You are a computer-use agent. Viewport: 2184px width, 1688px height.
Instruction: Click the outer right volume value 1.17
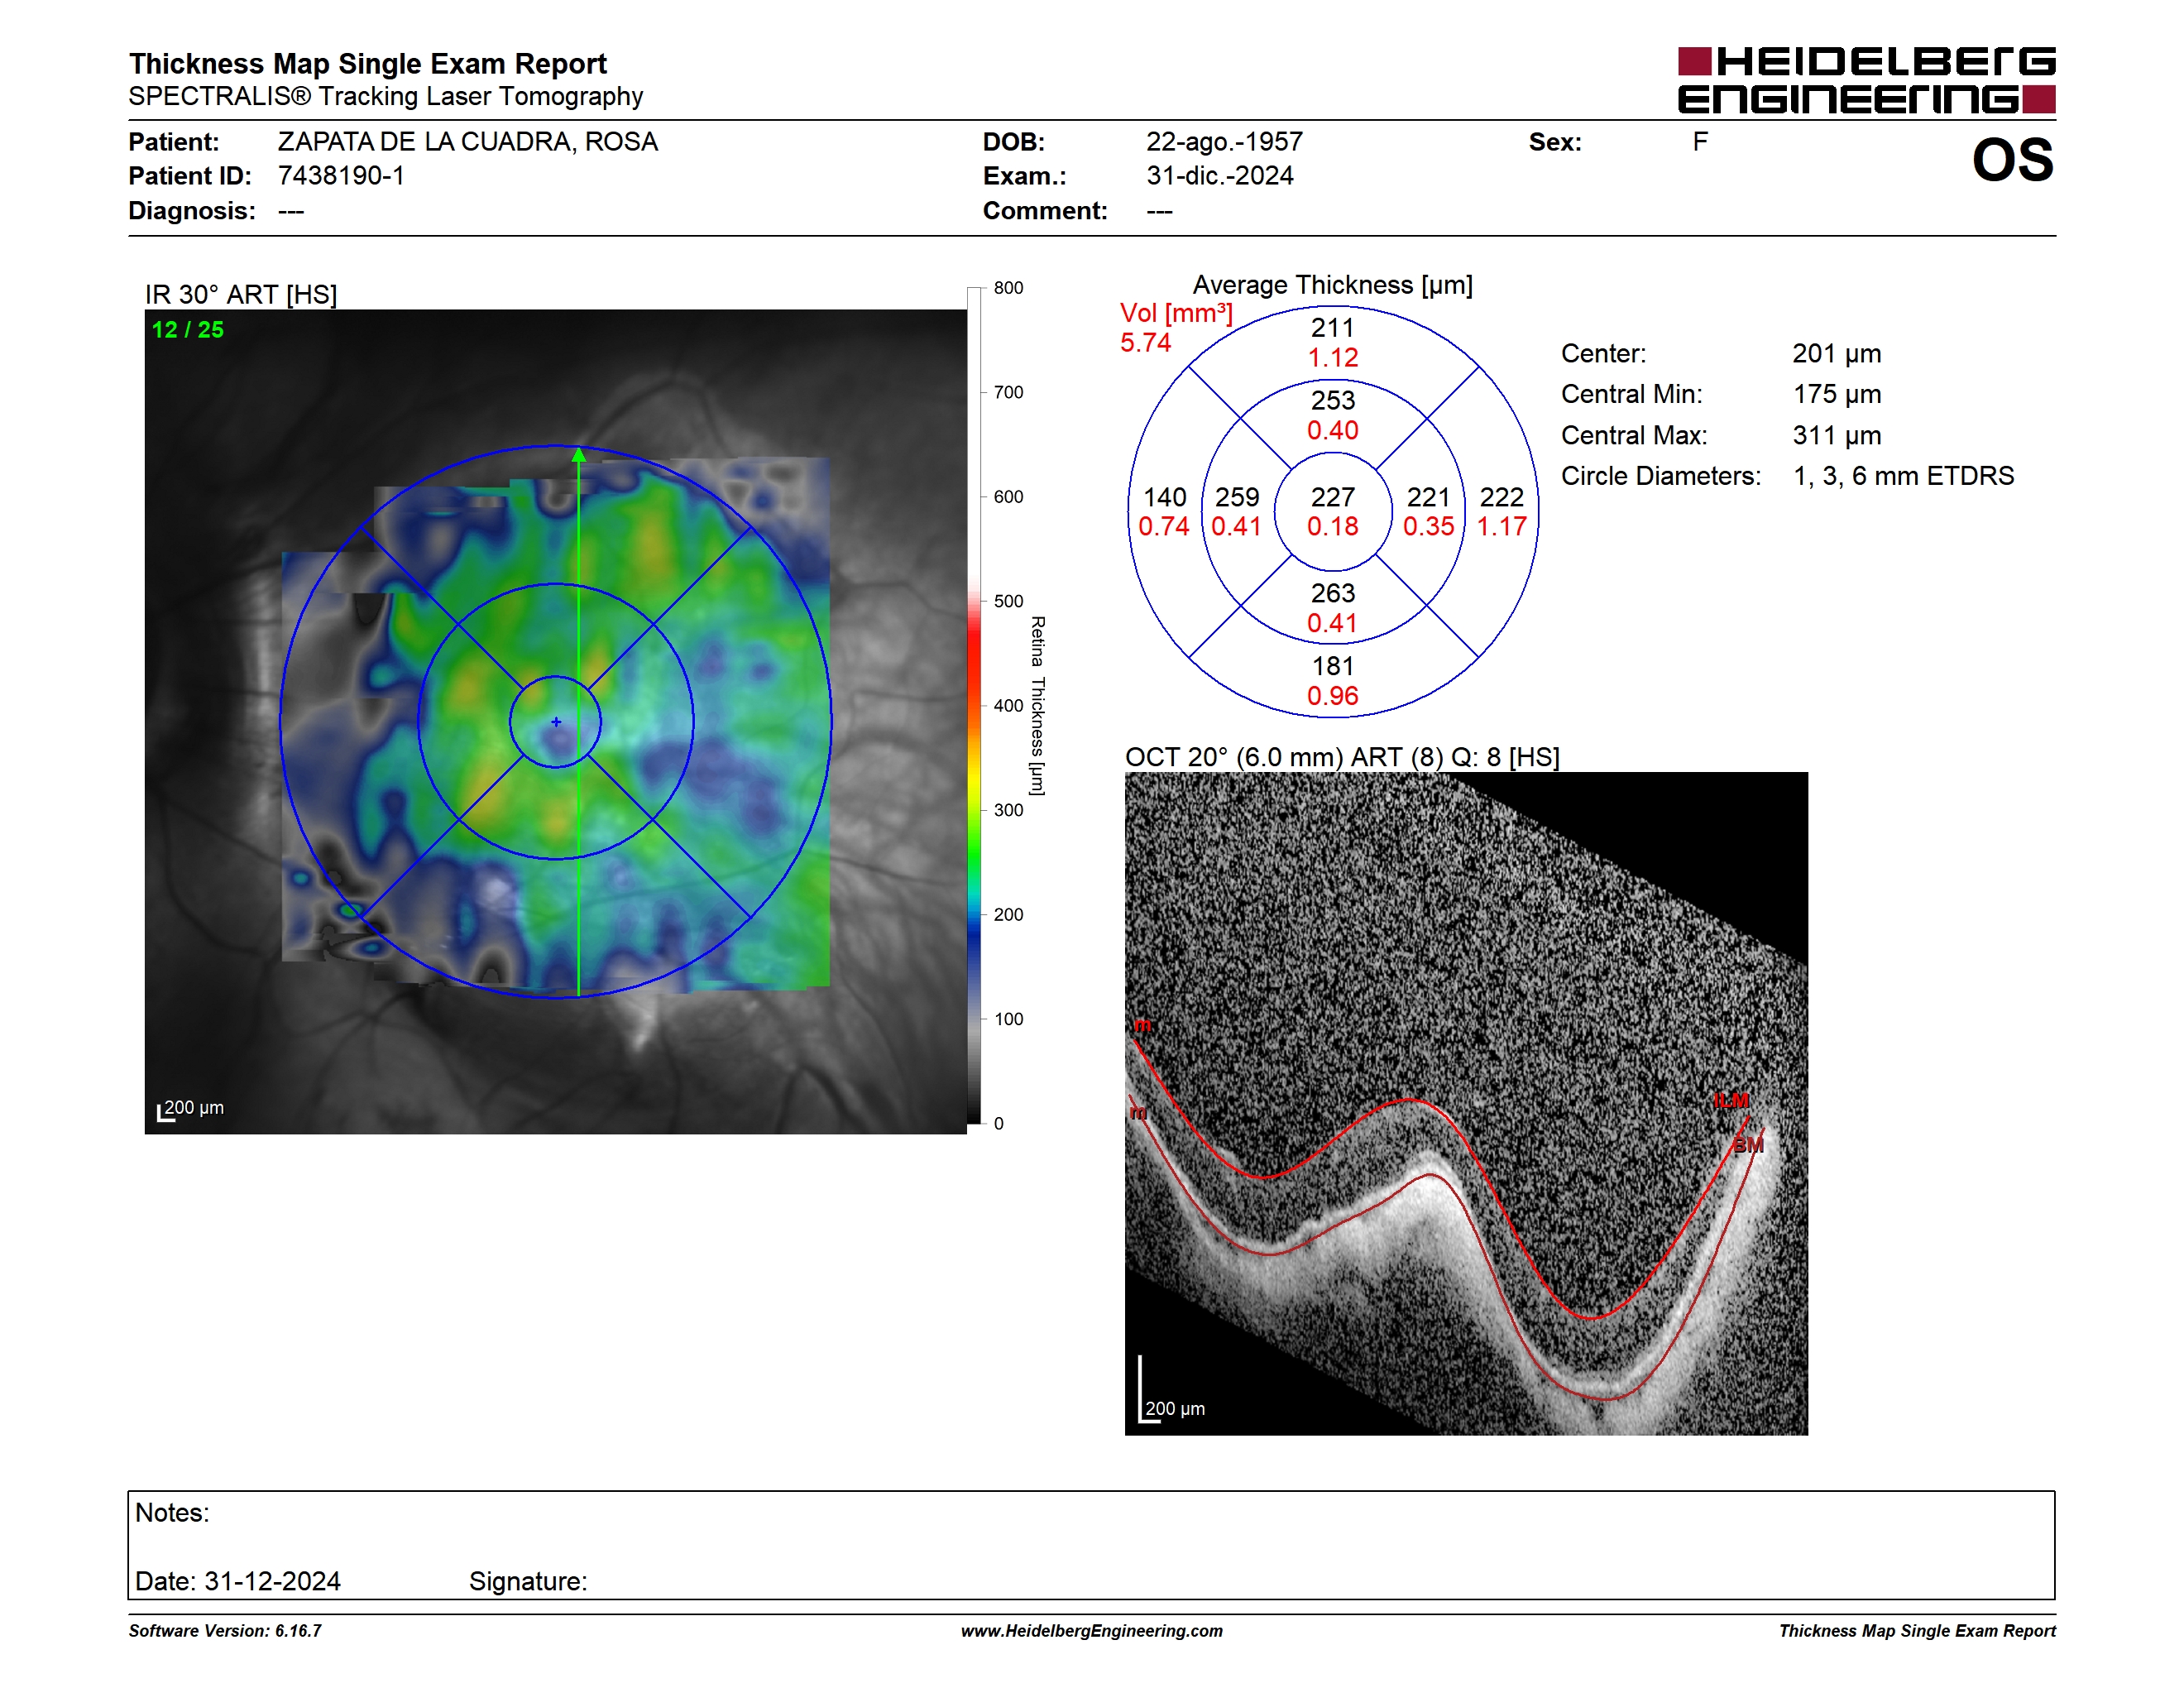pyautogui.click(x=1502, y=527)
